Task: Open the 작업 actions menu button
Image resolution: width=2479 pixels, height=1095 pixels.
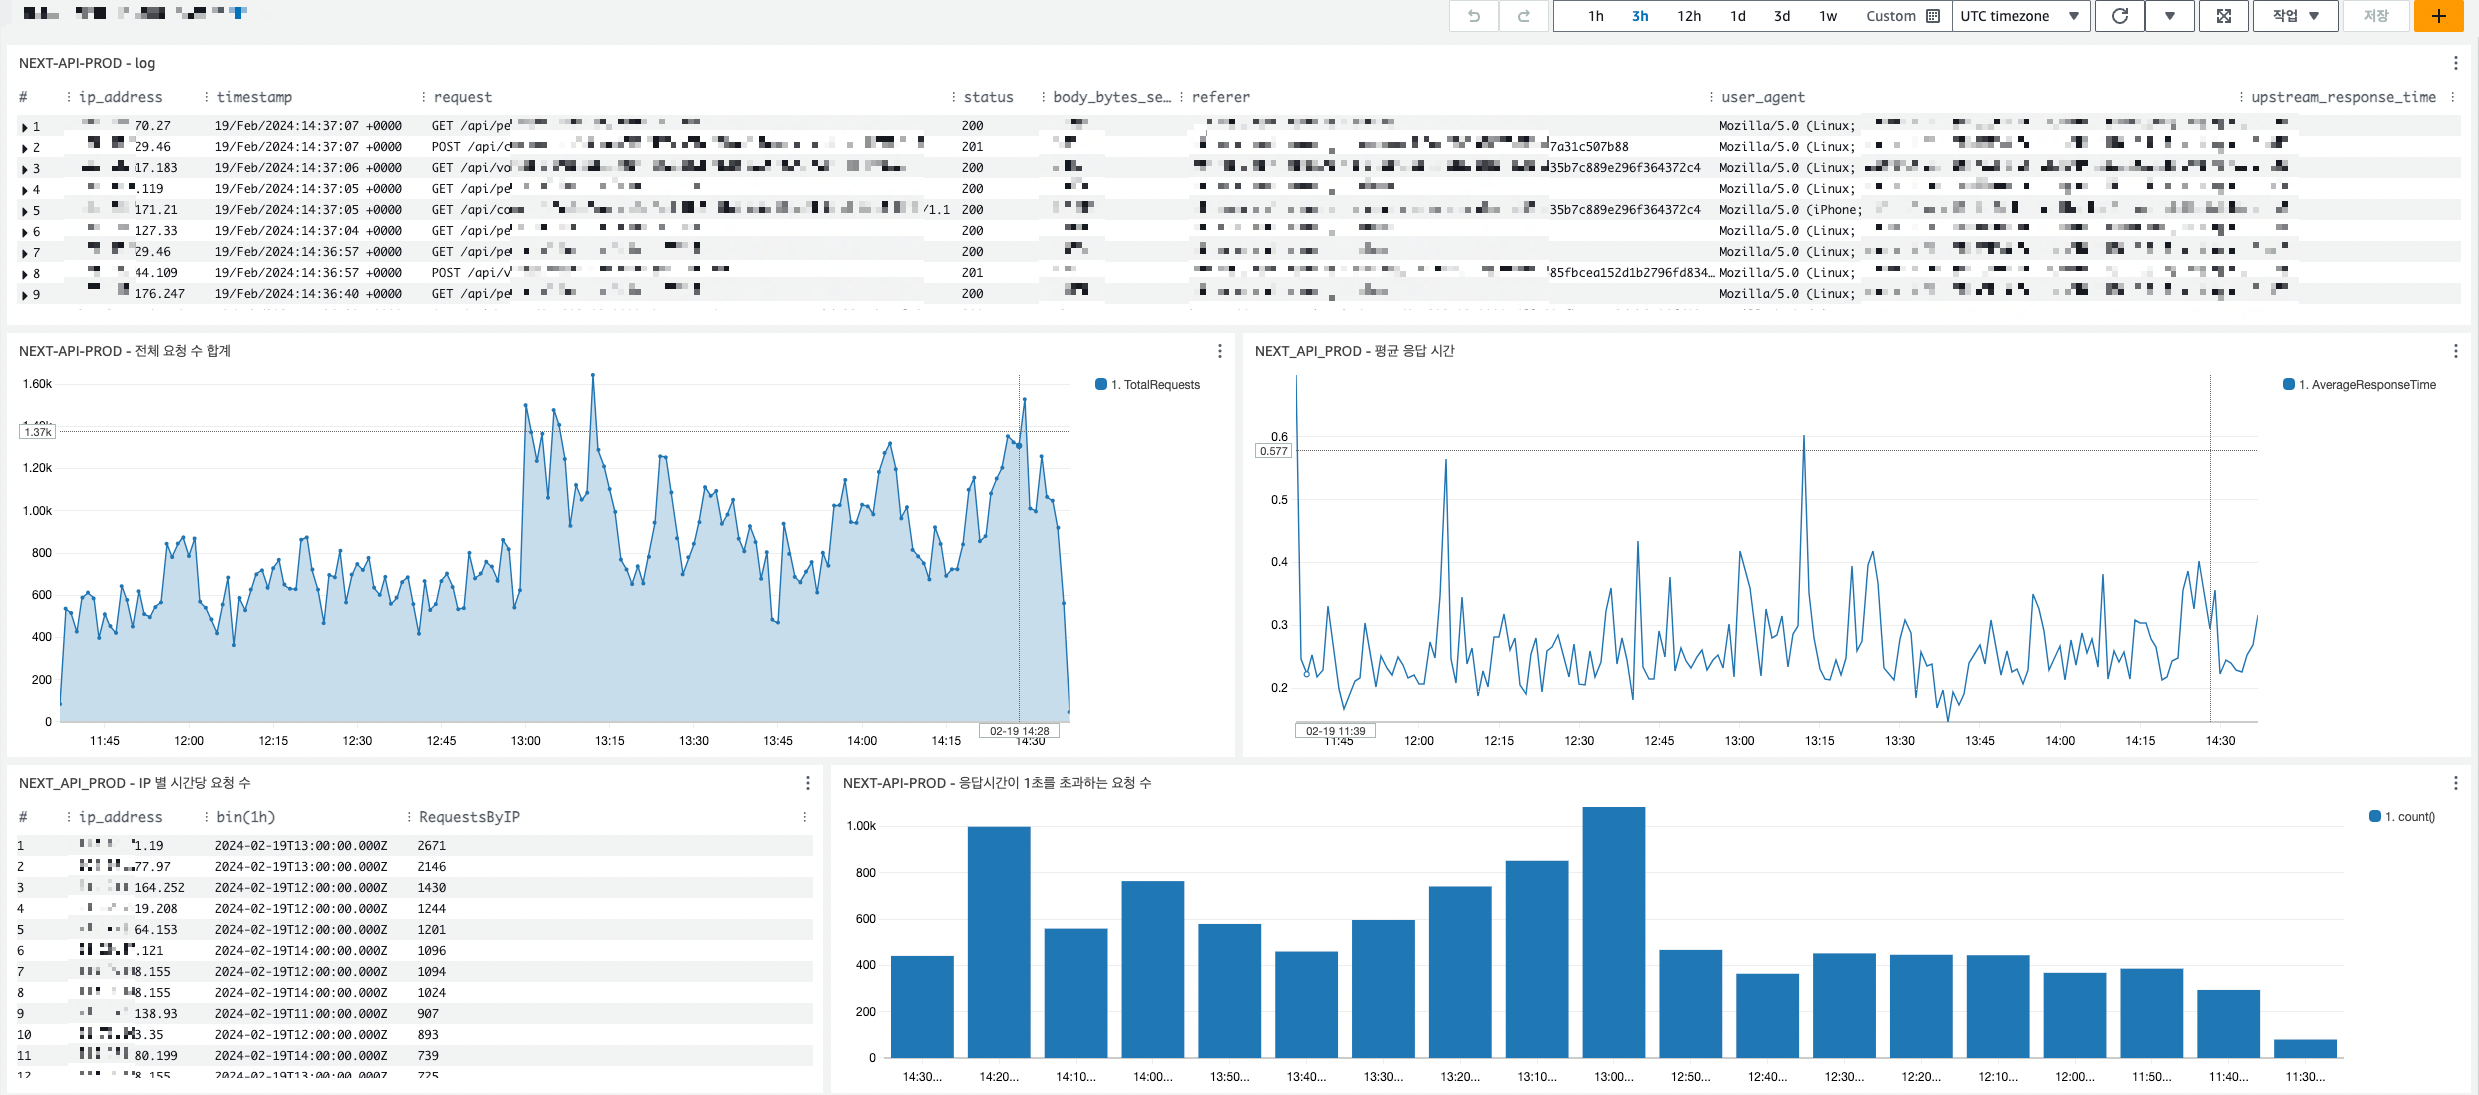Action: 2294,16
